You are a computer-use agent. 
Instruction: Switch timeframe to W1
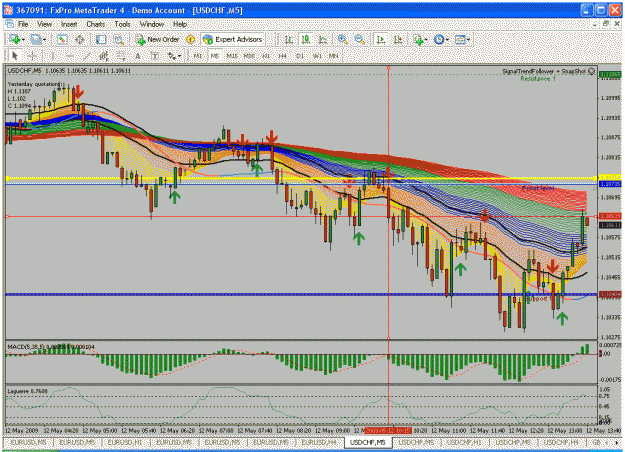tap(317, 56)
